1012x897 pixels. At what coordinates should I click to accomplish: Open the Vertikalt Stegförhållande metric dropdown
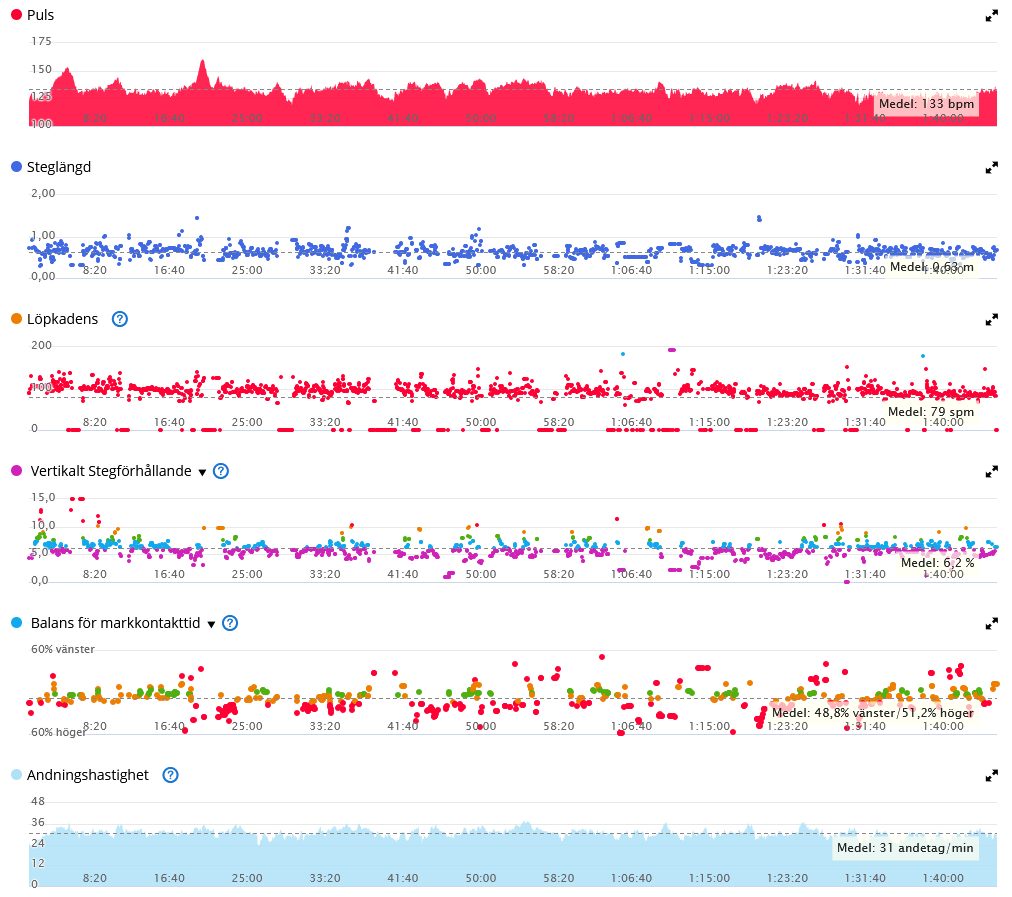[x=202, y=472]
